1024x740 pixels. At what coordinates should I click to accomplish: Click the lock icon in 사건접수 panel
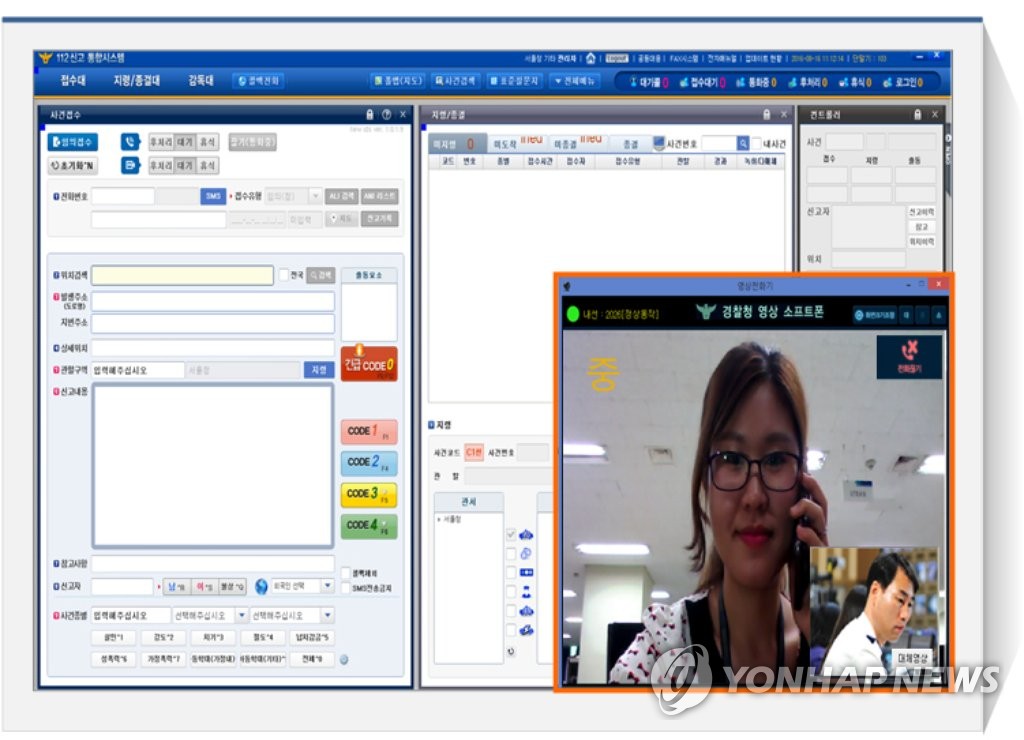click(369, 115)
